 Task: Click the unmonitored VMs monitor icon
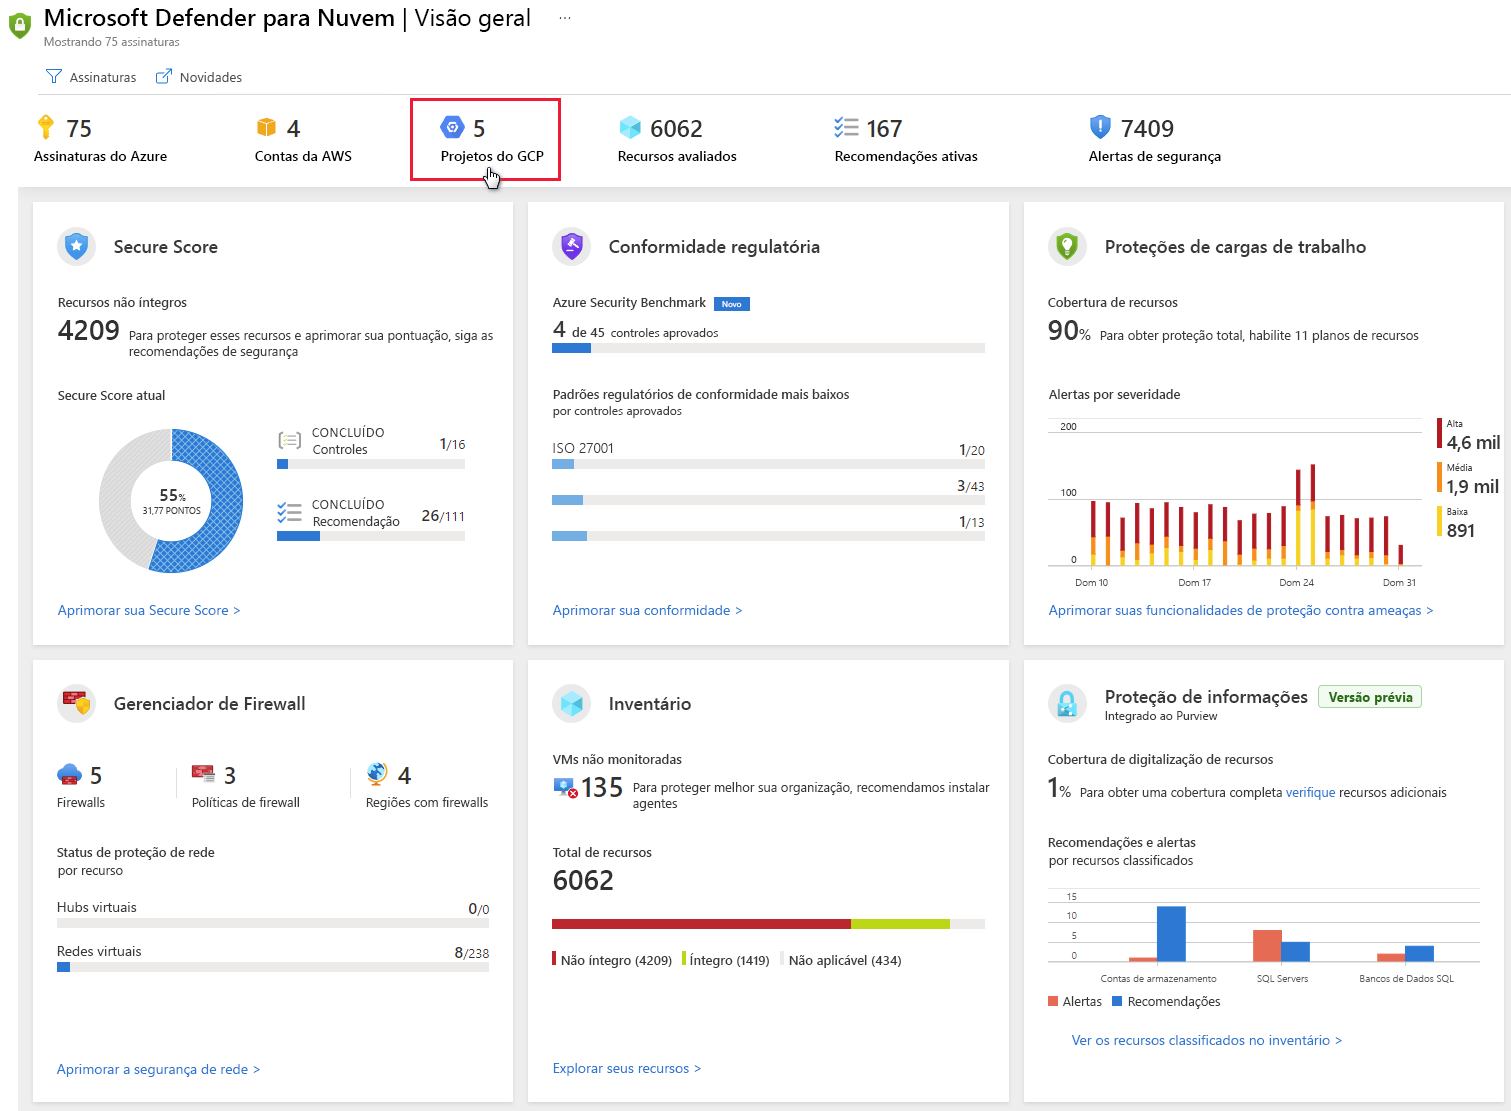tap(565, 788)
